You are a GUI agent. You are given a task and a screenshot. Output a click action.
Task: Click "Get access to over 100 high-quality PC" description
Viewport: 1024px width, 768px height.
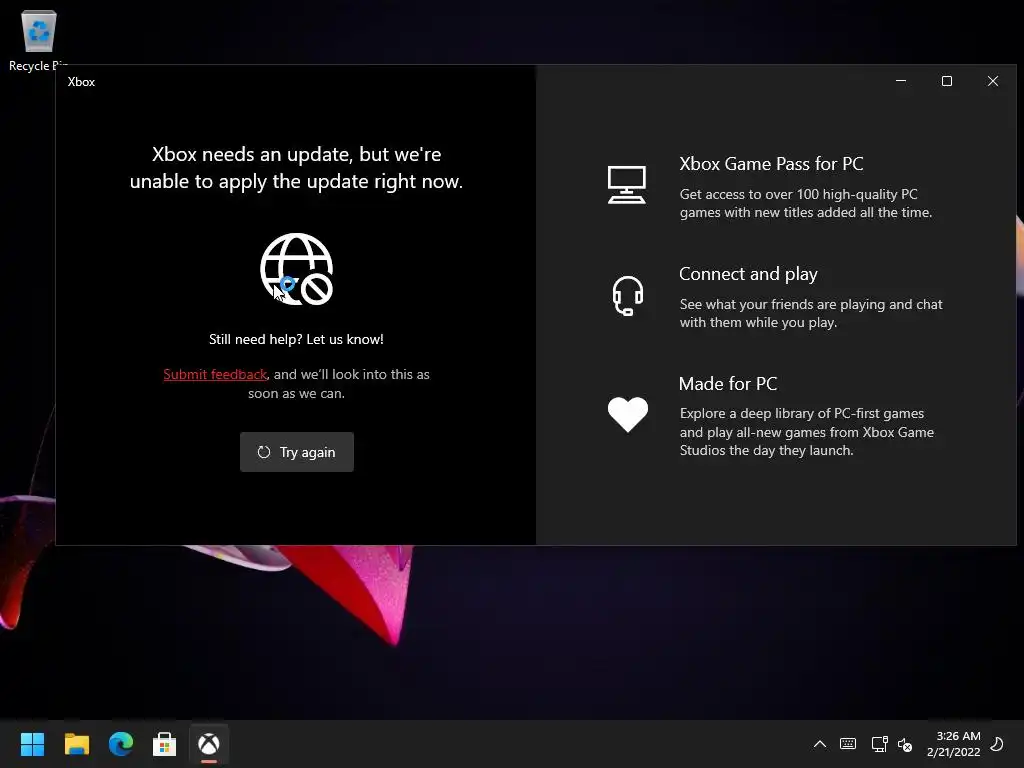click(806, 203)
